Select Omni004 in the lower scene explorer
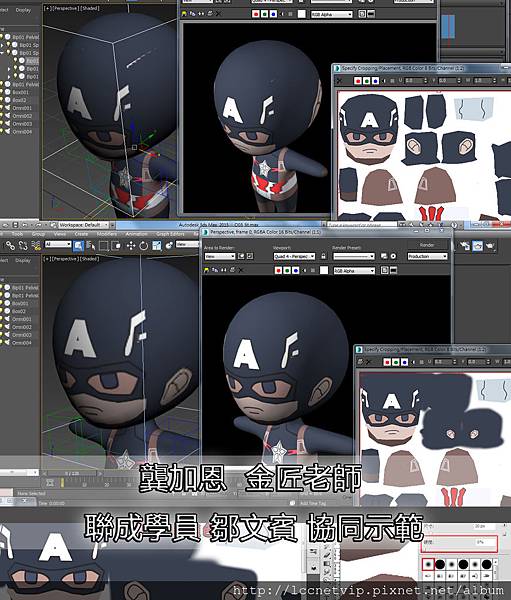Screen dimensions: 511x600 pos(21,343)
